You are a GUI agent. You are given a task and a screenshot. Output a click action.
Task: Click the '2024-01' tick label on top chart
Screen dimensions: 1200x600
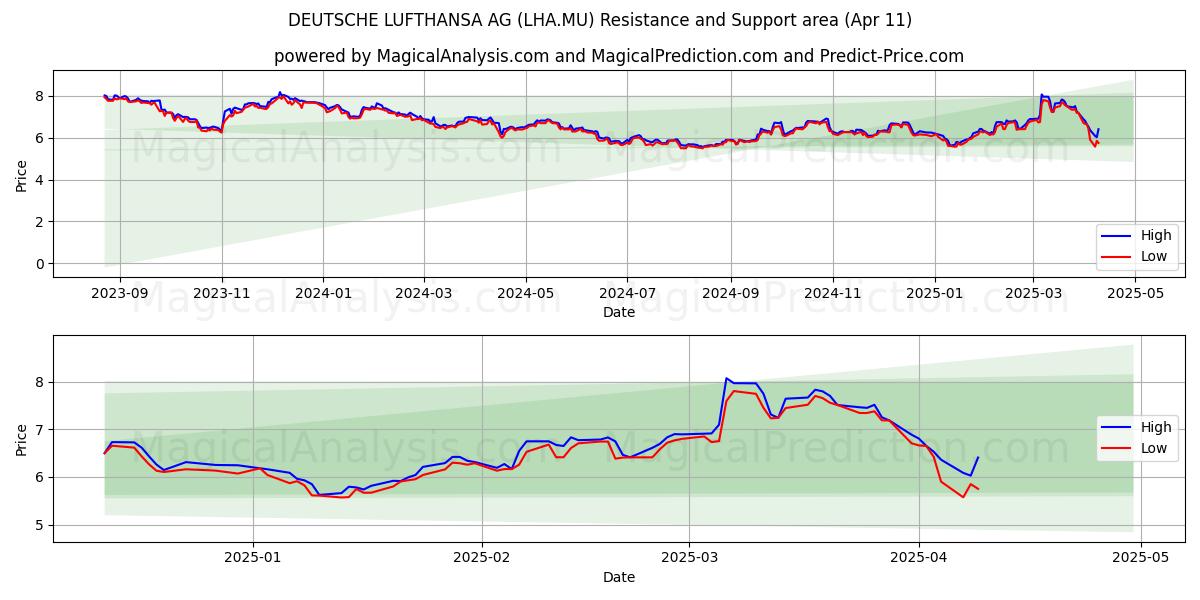(323, 293)
